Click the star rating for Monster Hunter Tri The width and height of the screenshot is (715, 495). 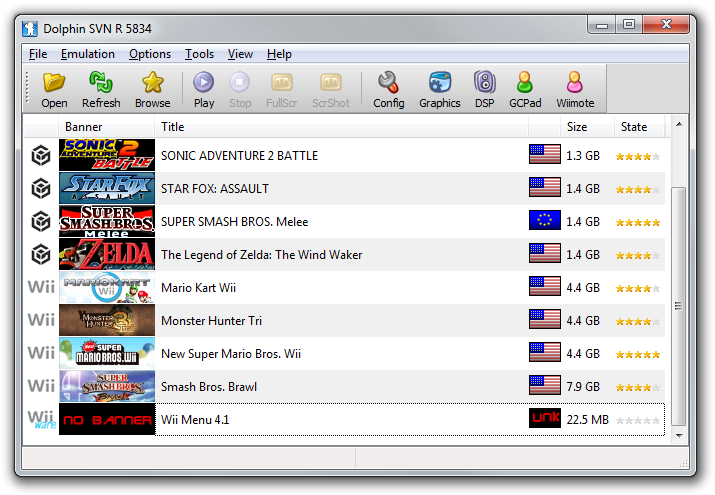(638, 321)
